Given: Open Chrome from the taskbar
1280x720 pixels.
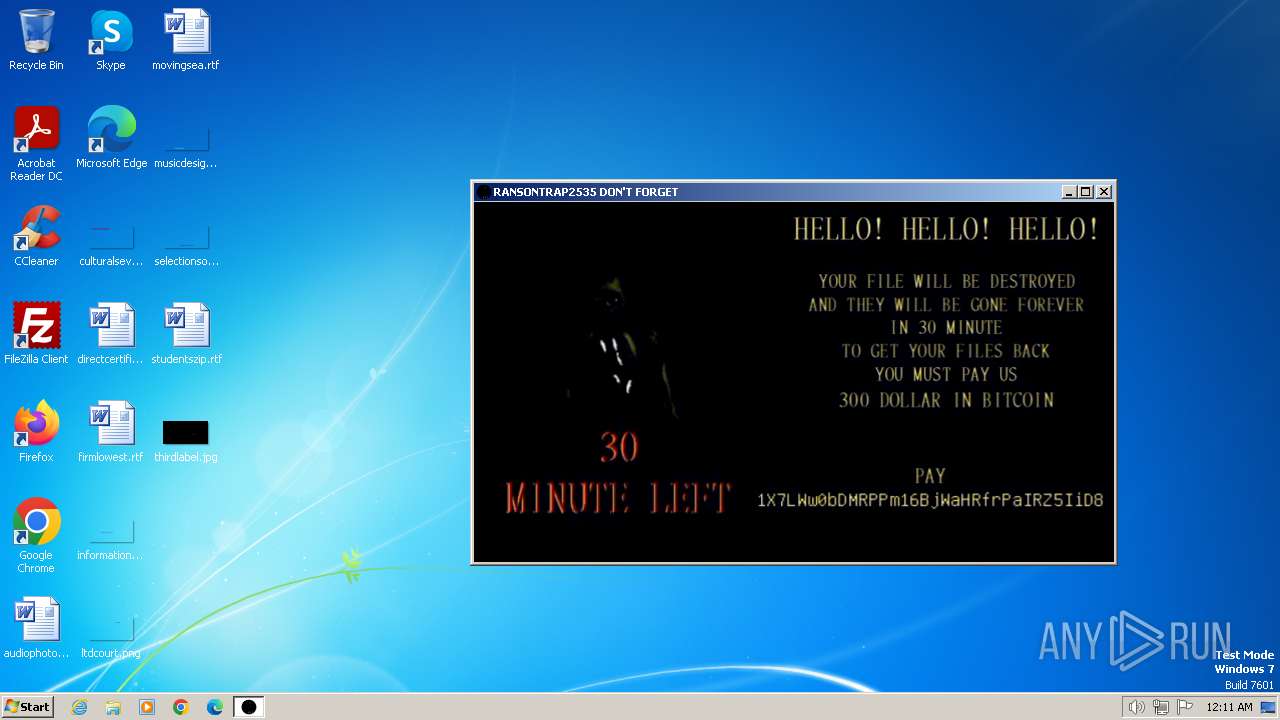Looking at the screenshot, I should (x=181, y=707).
